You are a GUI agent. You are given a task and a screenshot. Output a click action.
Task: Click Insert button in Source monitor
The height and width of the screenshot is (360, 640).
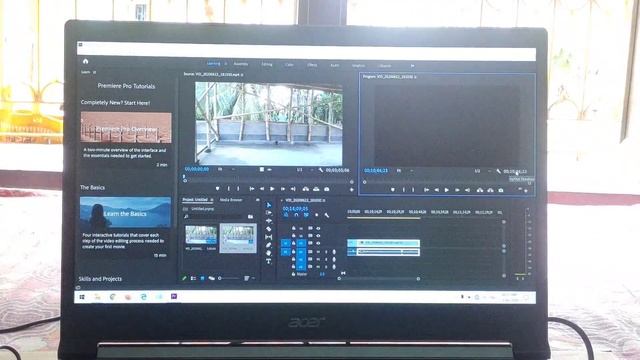coord(306,189)
